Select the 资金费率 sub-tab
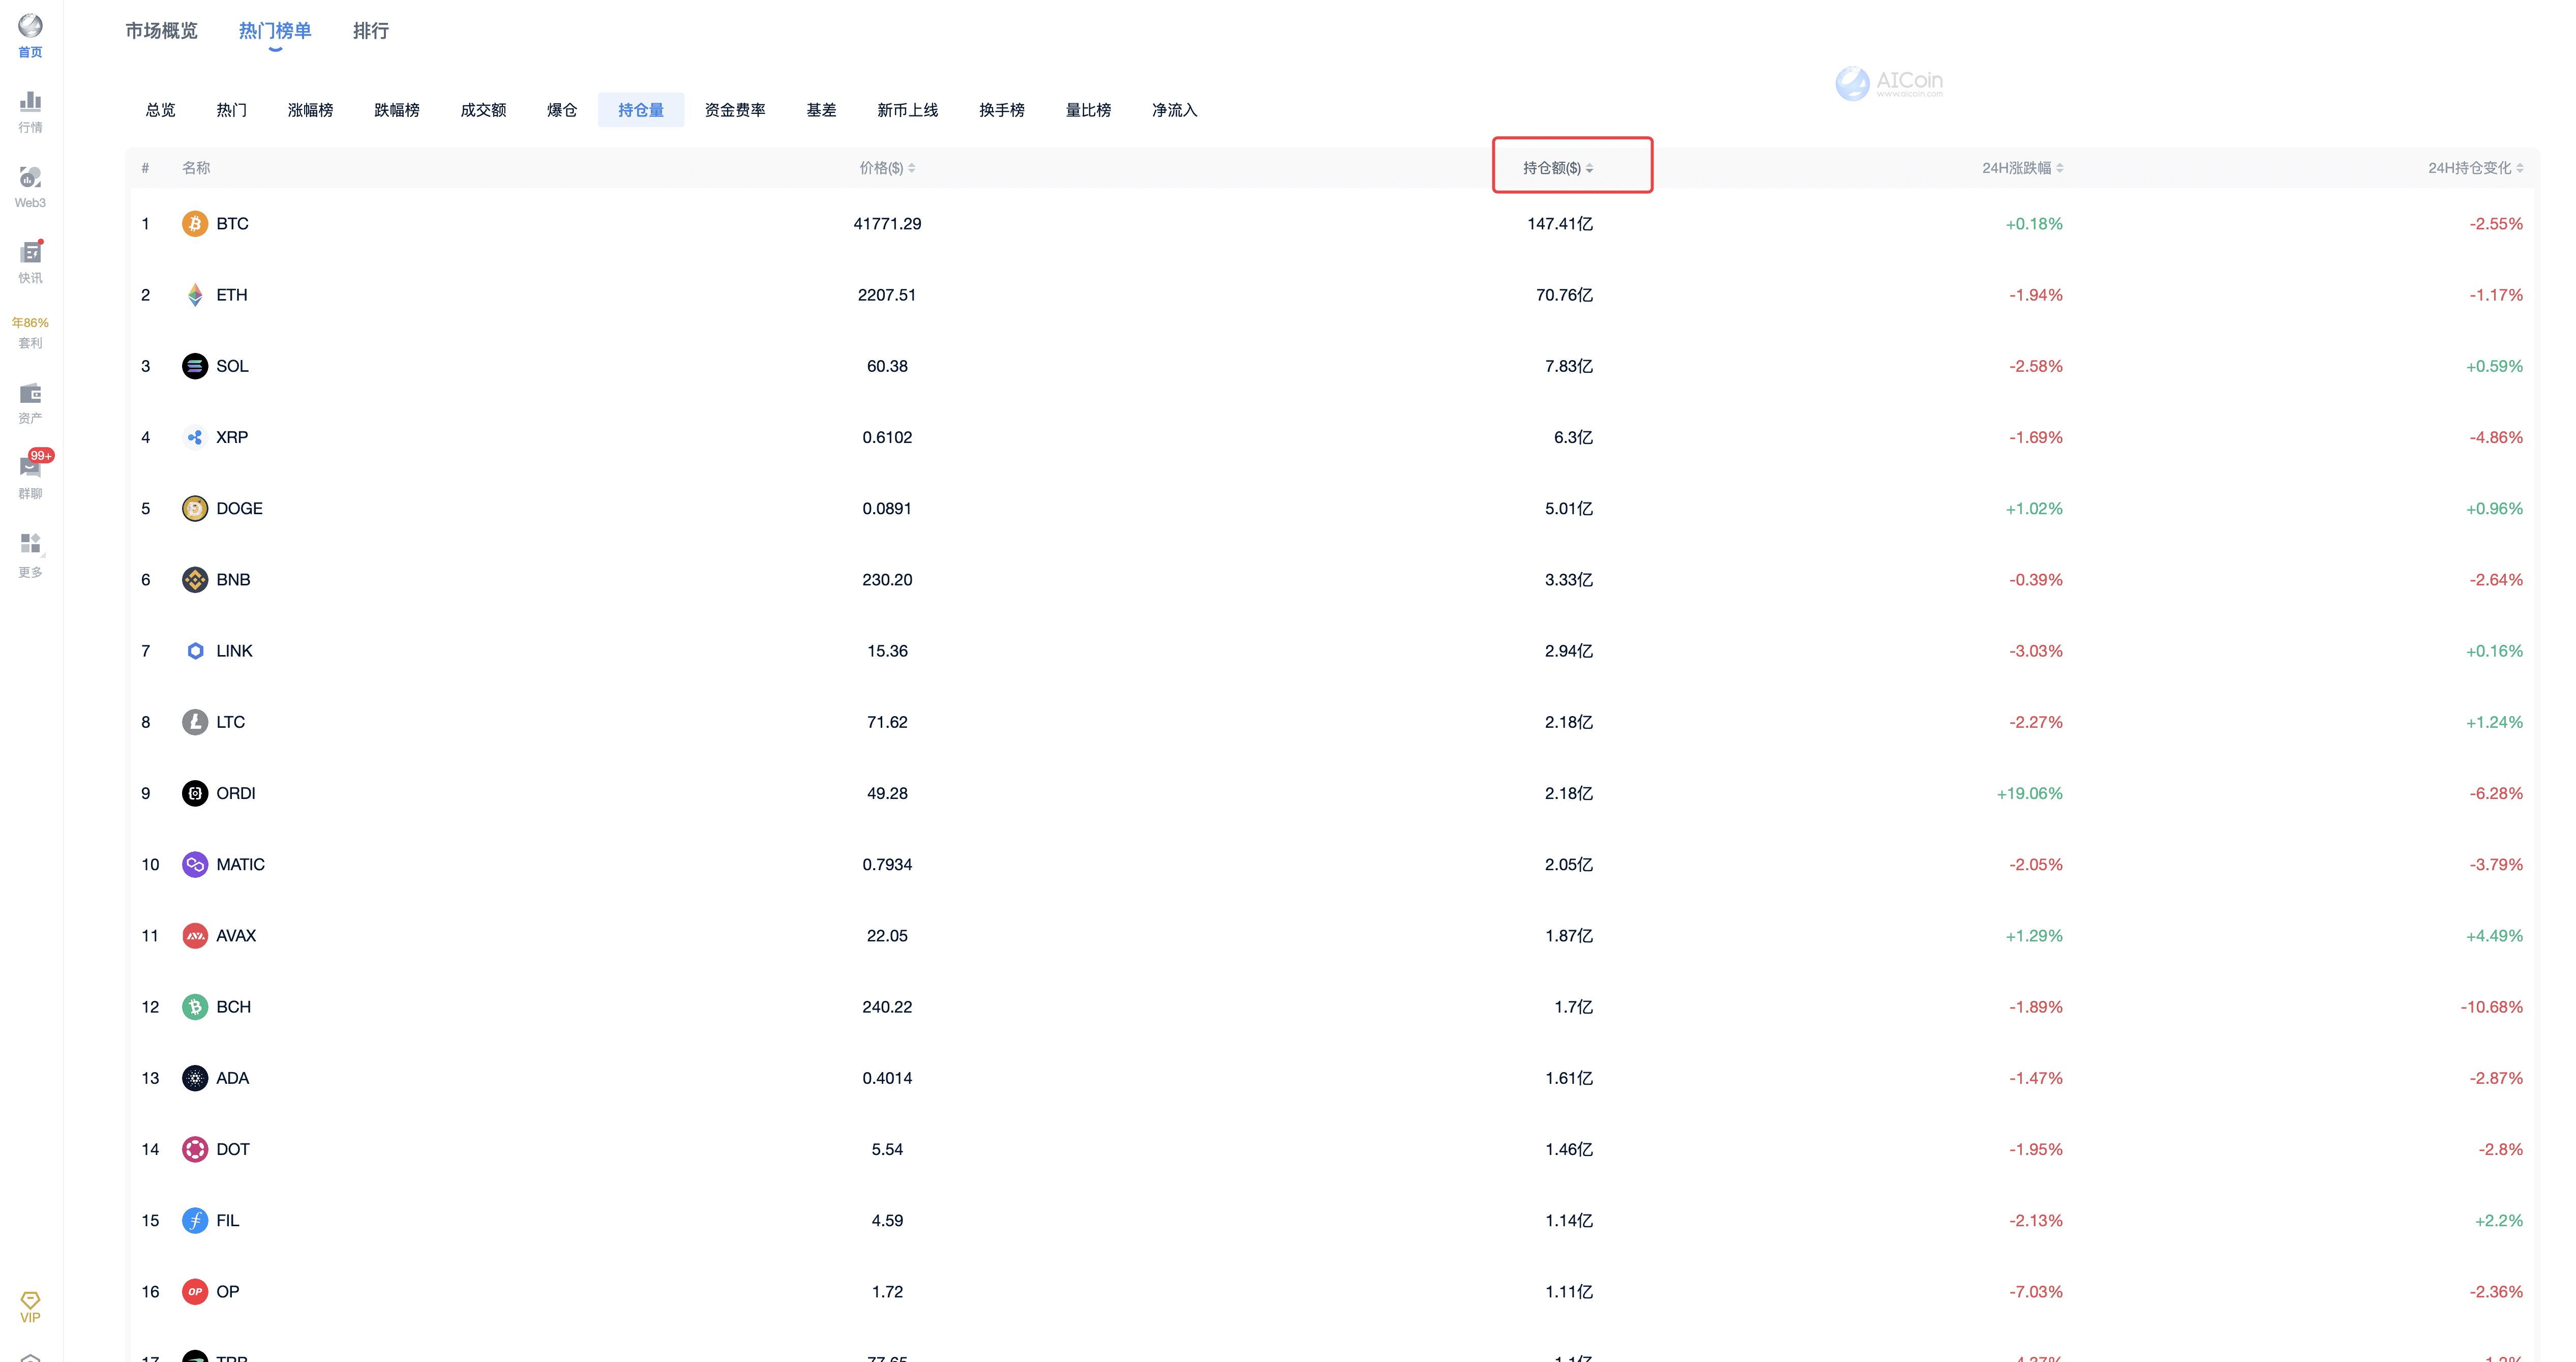 click(x=735, y=110)
